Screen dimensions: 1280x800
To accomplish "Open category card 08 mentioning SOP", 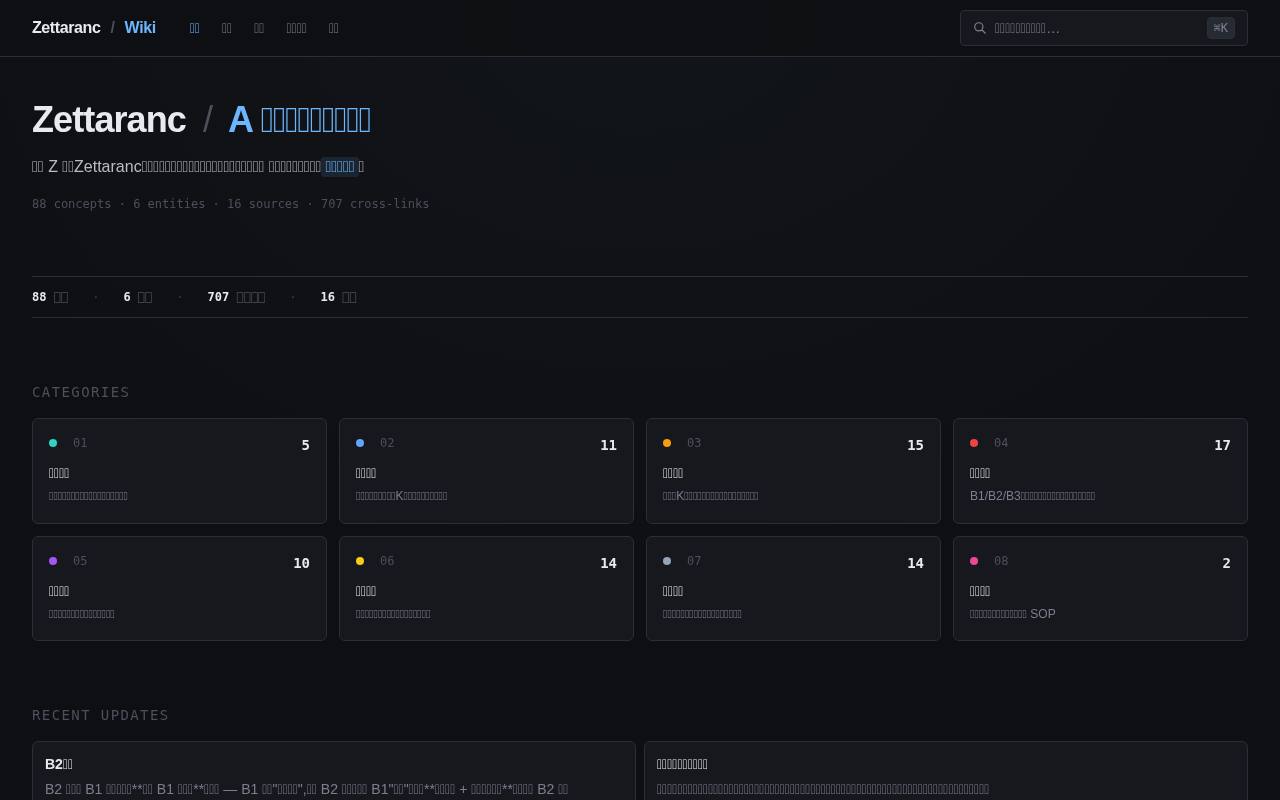I will tap(1100, 589).
